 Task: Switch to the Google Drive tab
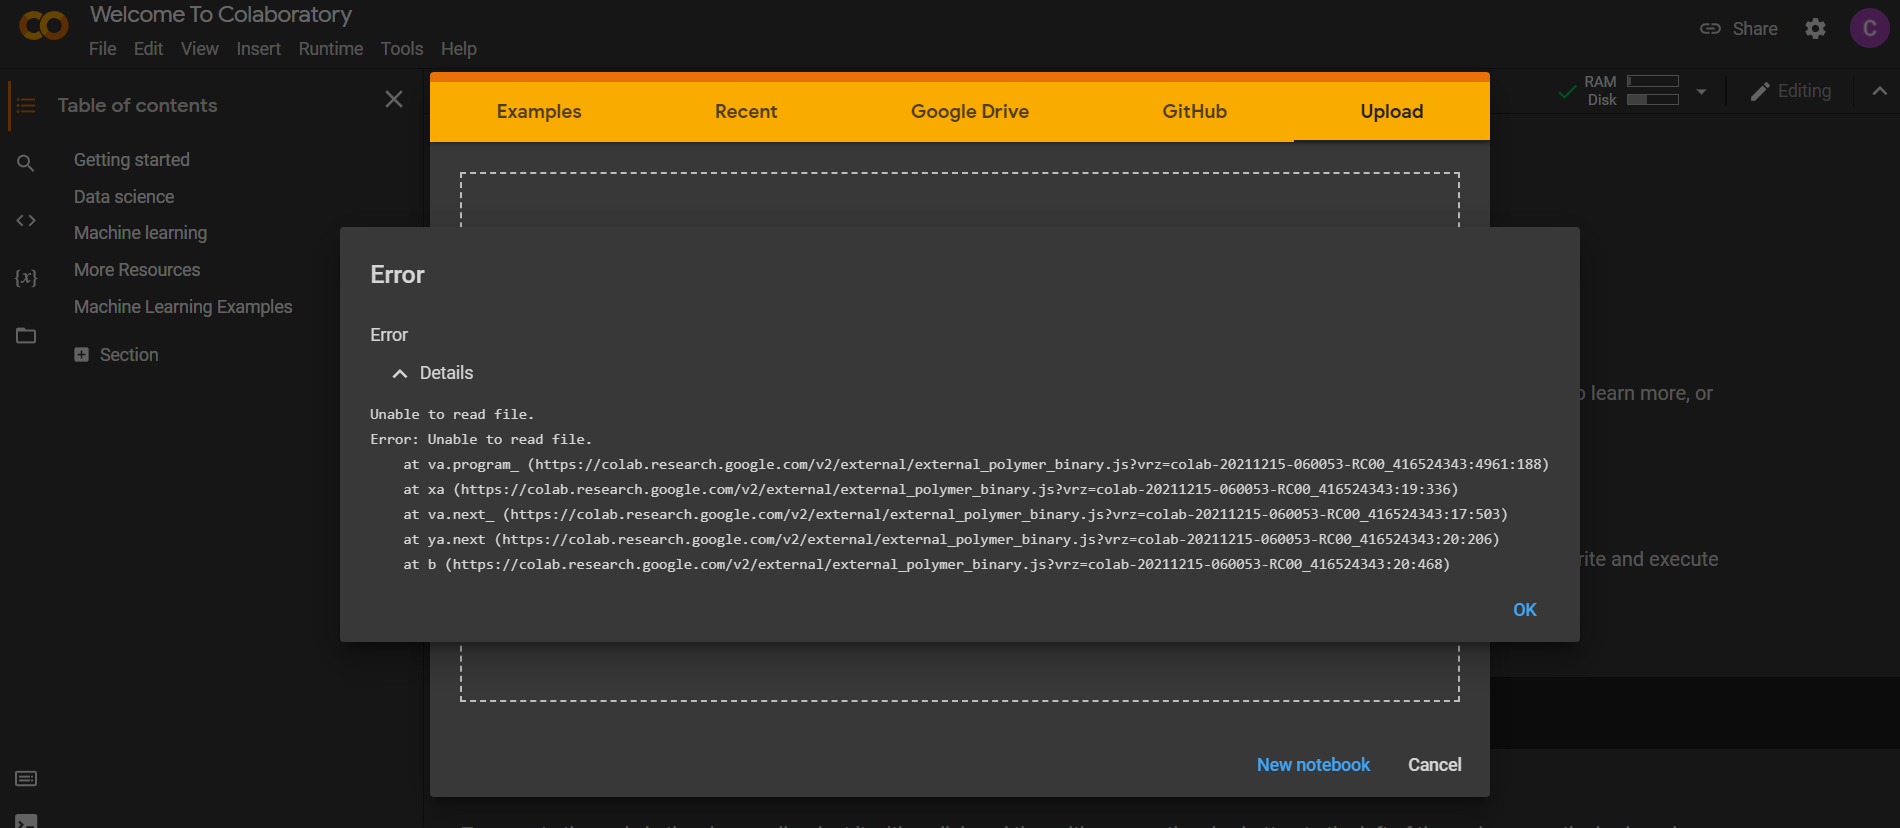(970, 111)
